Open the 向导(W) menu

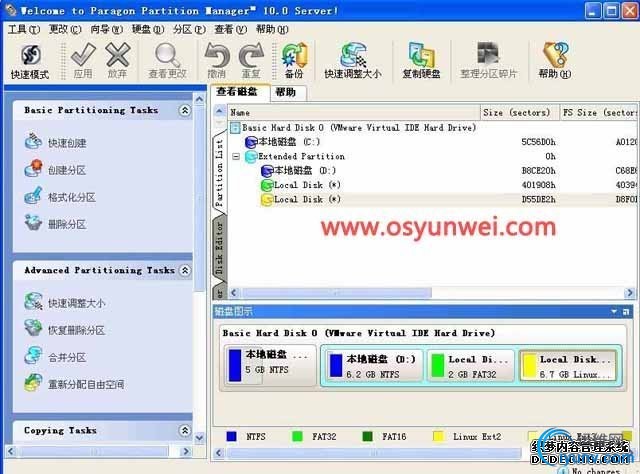107,29
